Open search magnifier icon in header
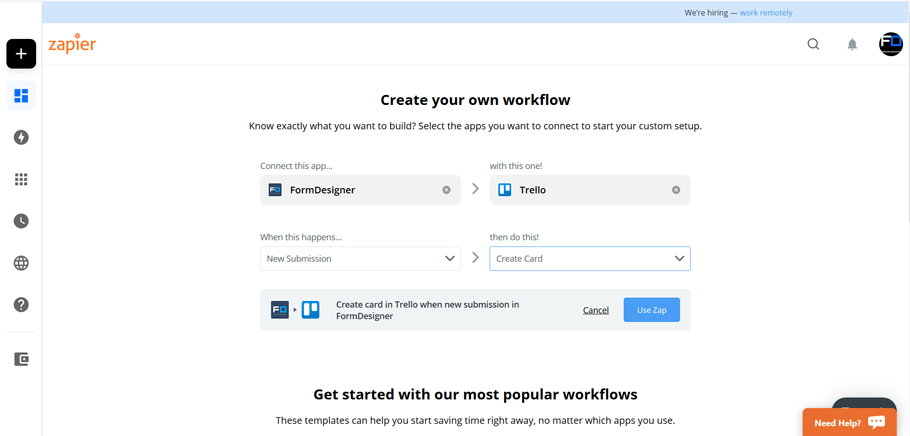 click(x=813, y=44)
